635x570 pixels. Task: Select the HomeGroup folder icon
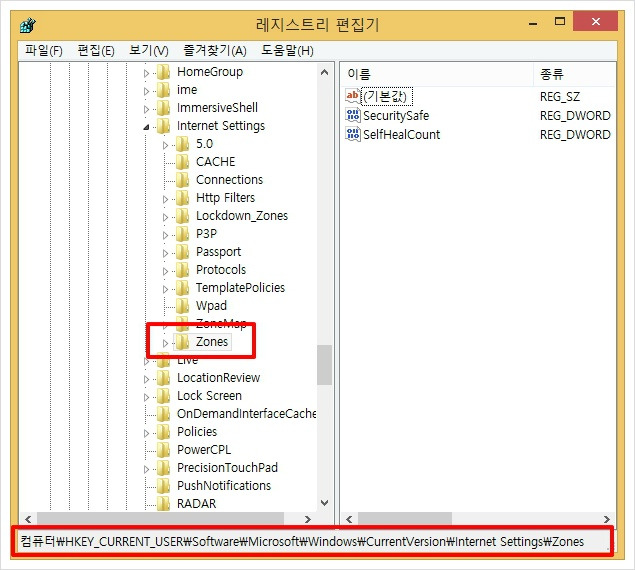[x=164, y=72]
